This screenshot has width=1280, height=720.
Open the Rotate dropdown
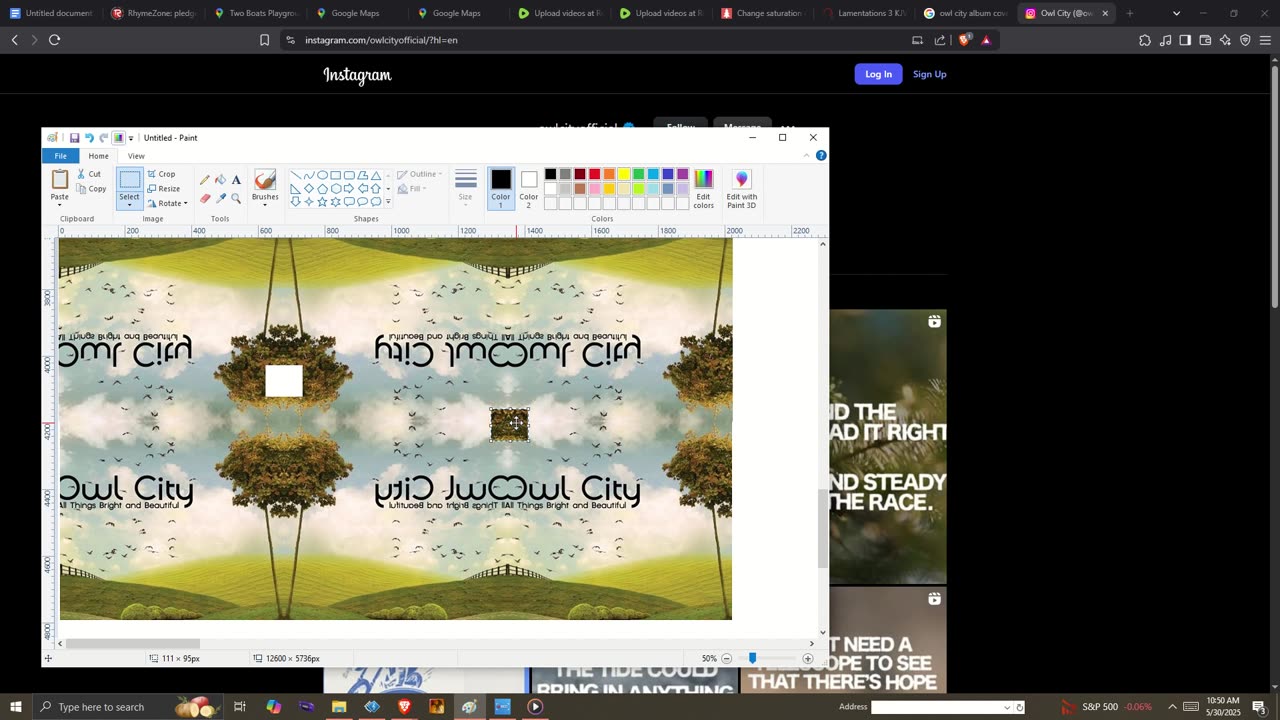(x=167, y=204)
